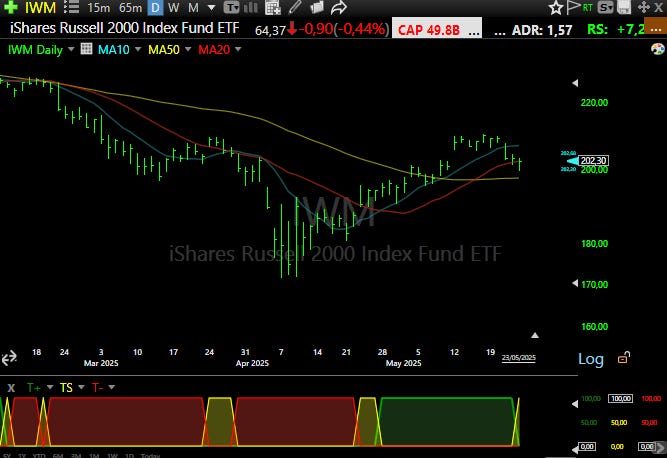Click the MA10 indicator label

(x=114, y=49)
